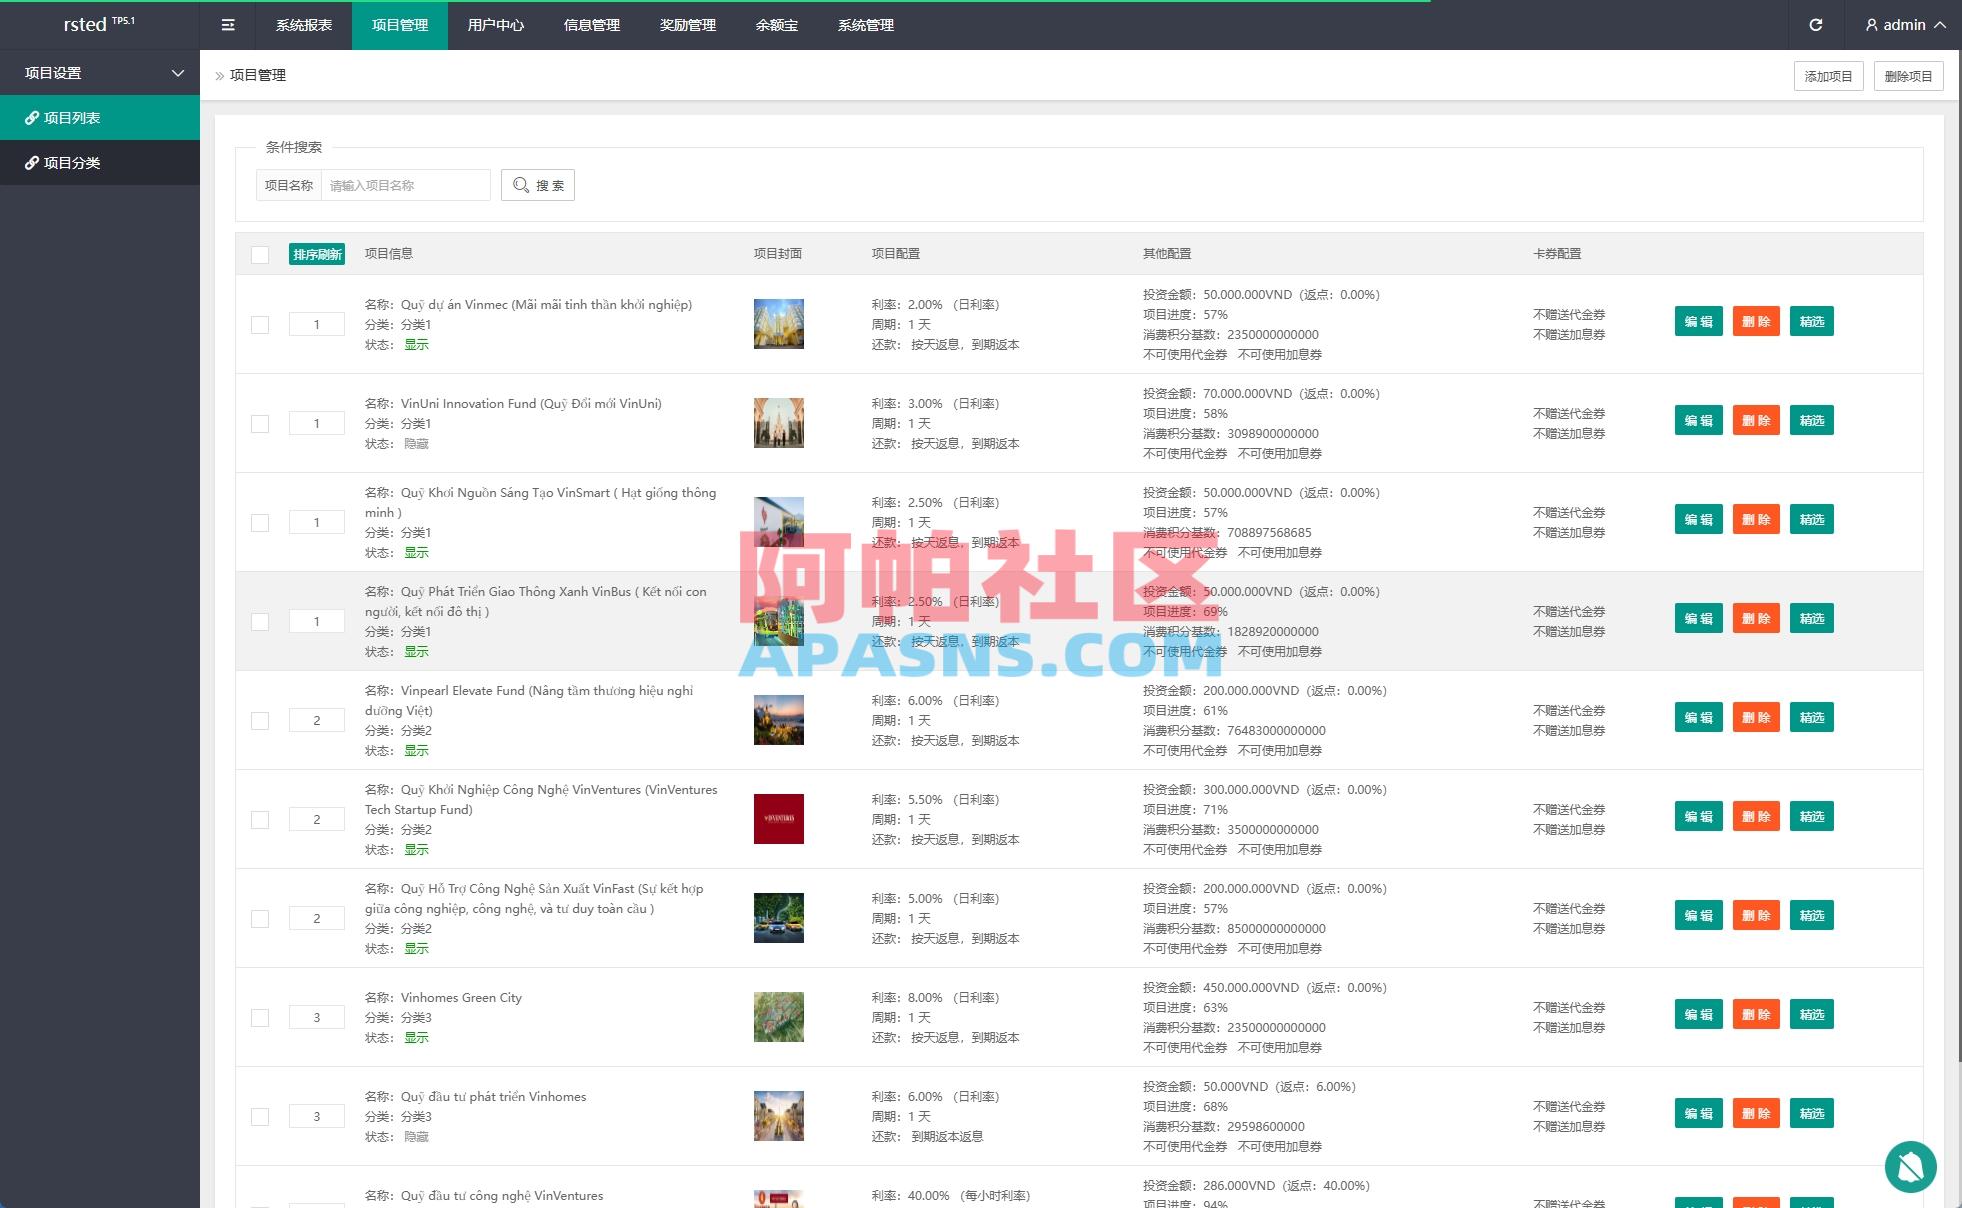Collapse 隐藏 status on VinUni Innovation Fund
The height and width of the screenshot is (1208, 1962).
tap(417, 443)
